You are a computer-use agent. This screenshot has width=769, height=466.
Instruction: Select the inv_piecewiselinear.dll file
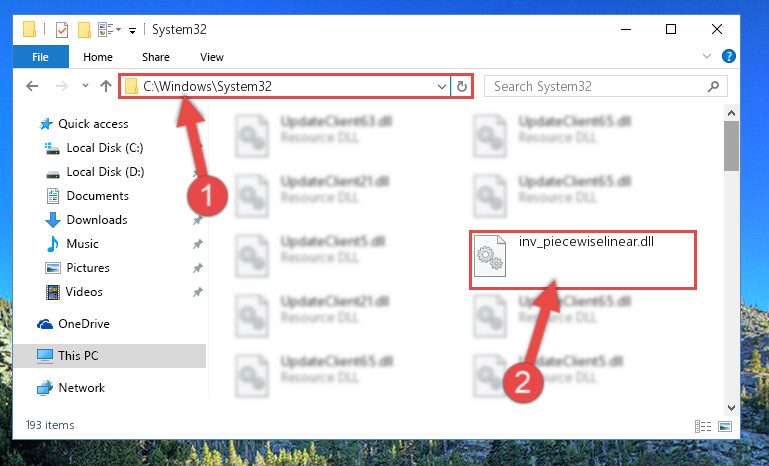[583, 259]
